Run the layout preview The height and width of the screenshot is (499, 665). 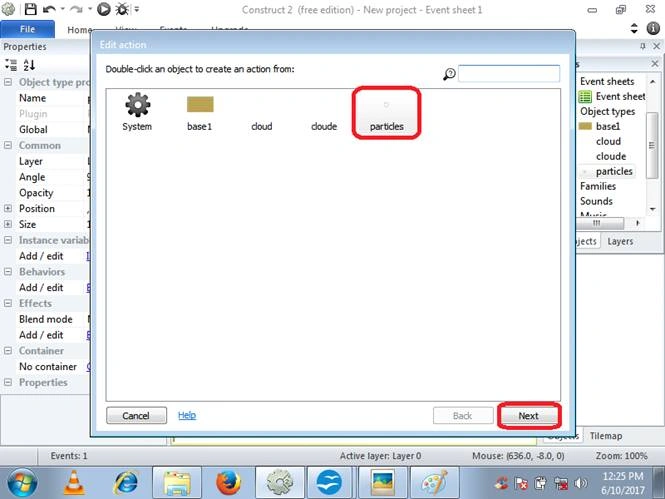tap(103, 9)
